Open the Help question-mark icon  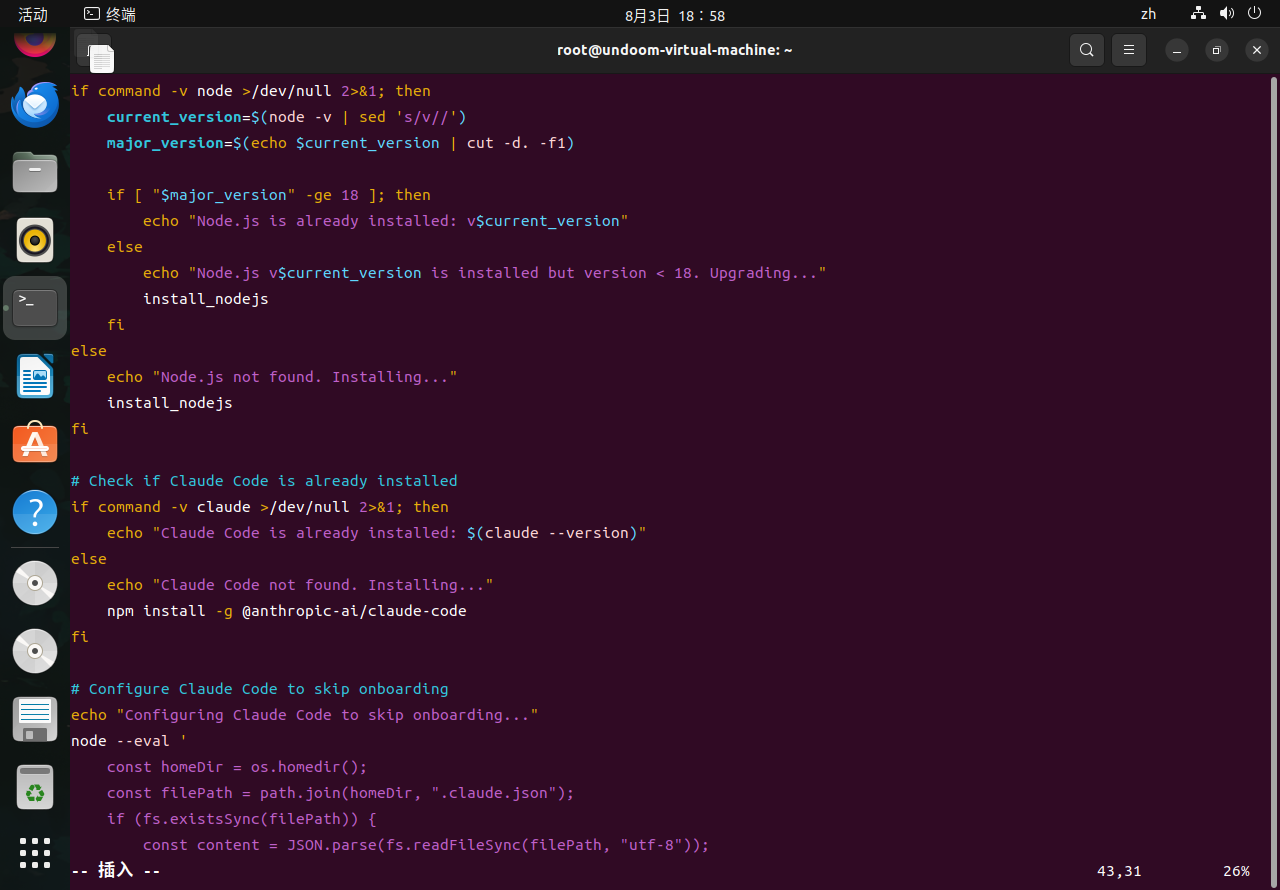click(x=35, y=512)
